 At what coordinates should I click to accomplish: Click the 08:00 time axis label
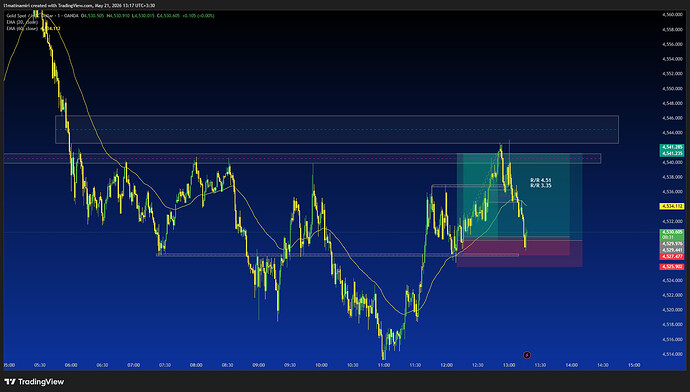196,365
